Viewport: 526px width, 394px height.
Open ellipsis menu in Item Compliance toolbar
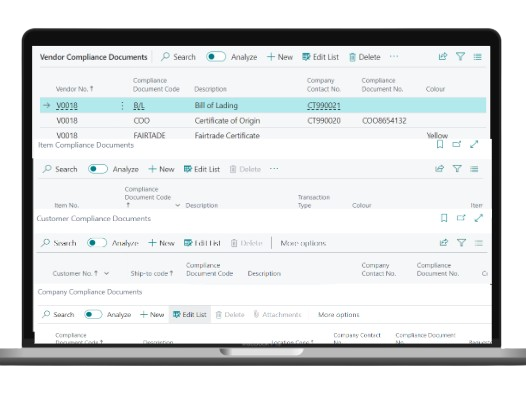[274, 169]
